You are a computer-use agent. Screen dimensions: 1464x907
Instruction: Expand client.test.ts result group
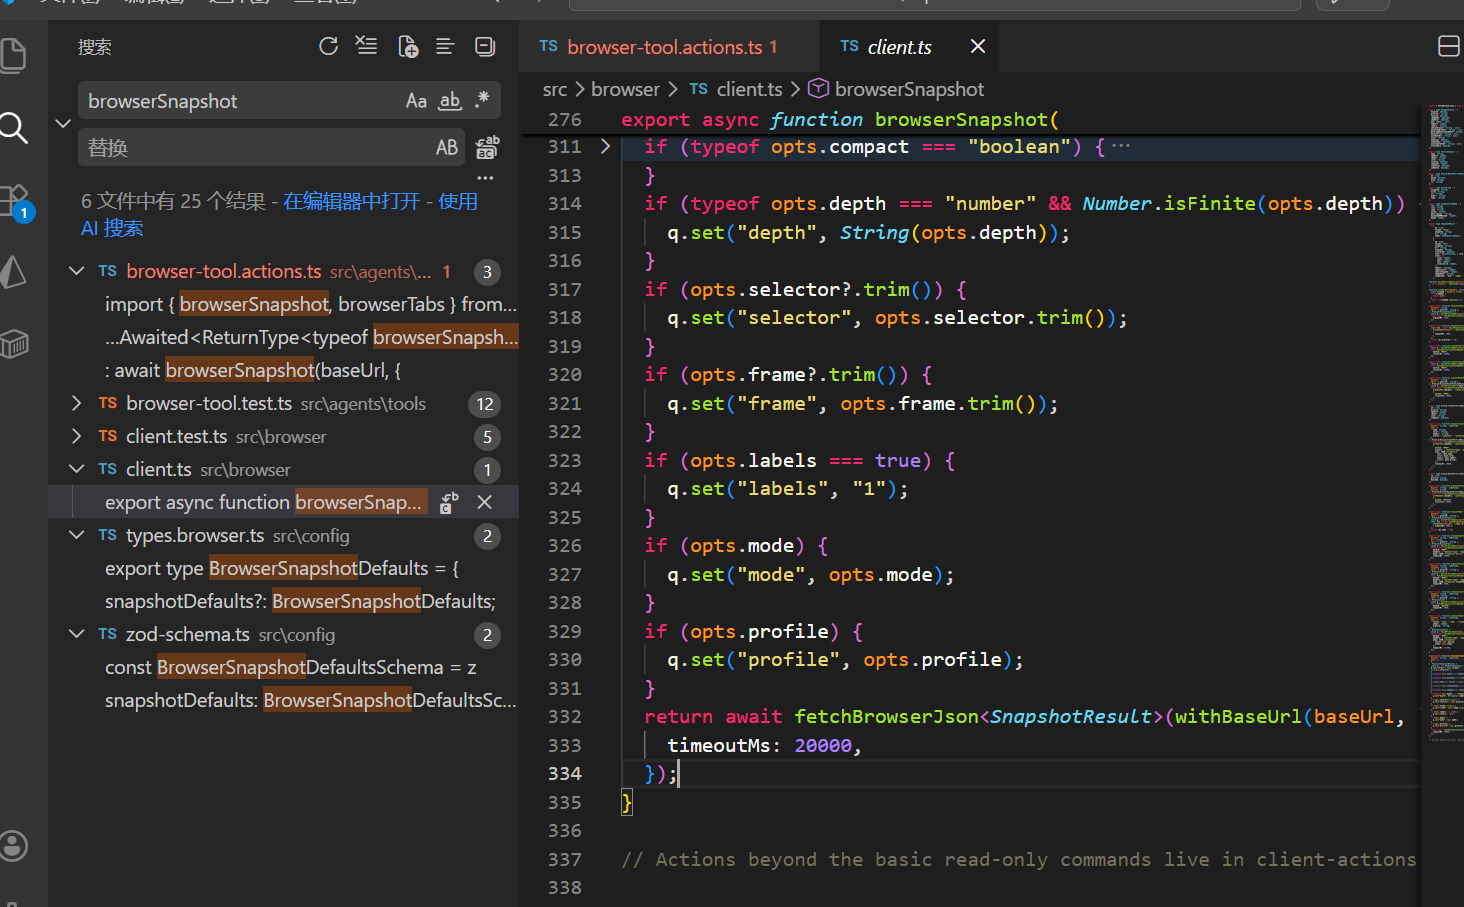click(77, 436)
